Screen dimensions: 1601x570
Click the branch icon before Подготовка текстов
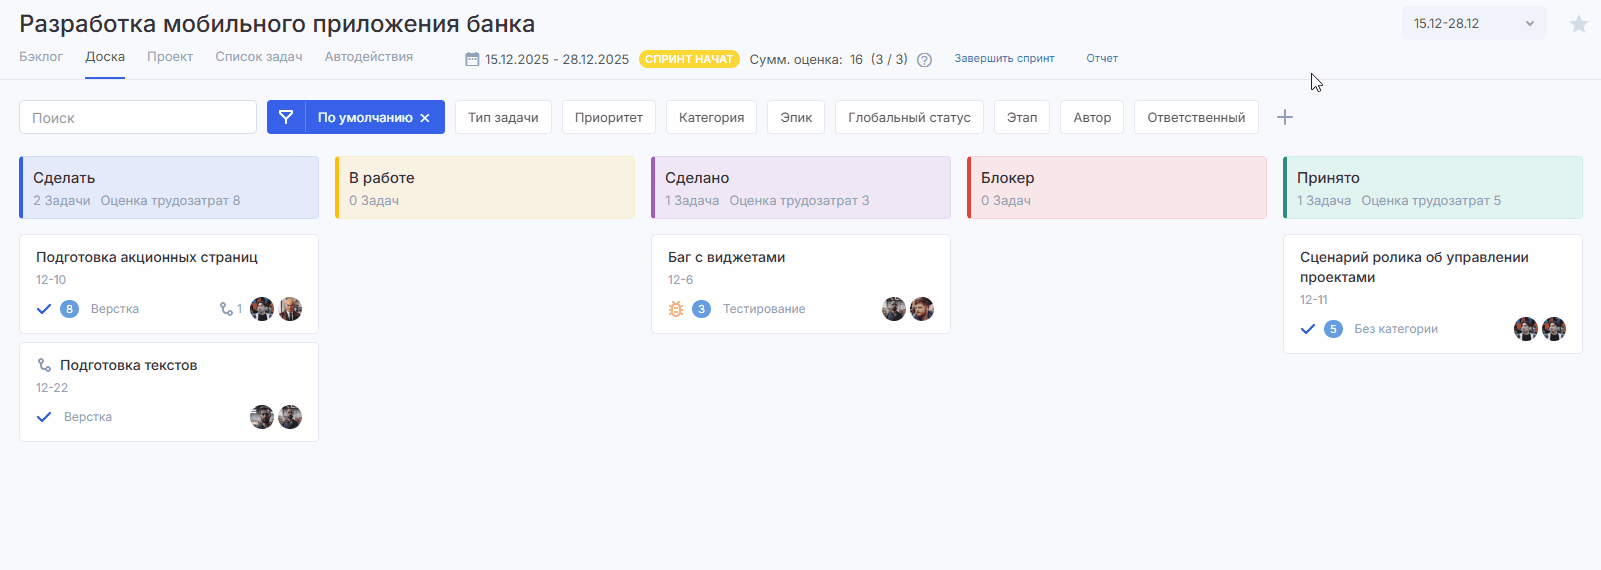click(44, 365)
